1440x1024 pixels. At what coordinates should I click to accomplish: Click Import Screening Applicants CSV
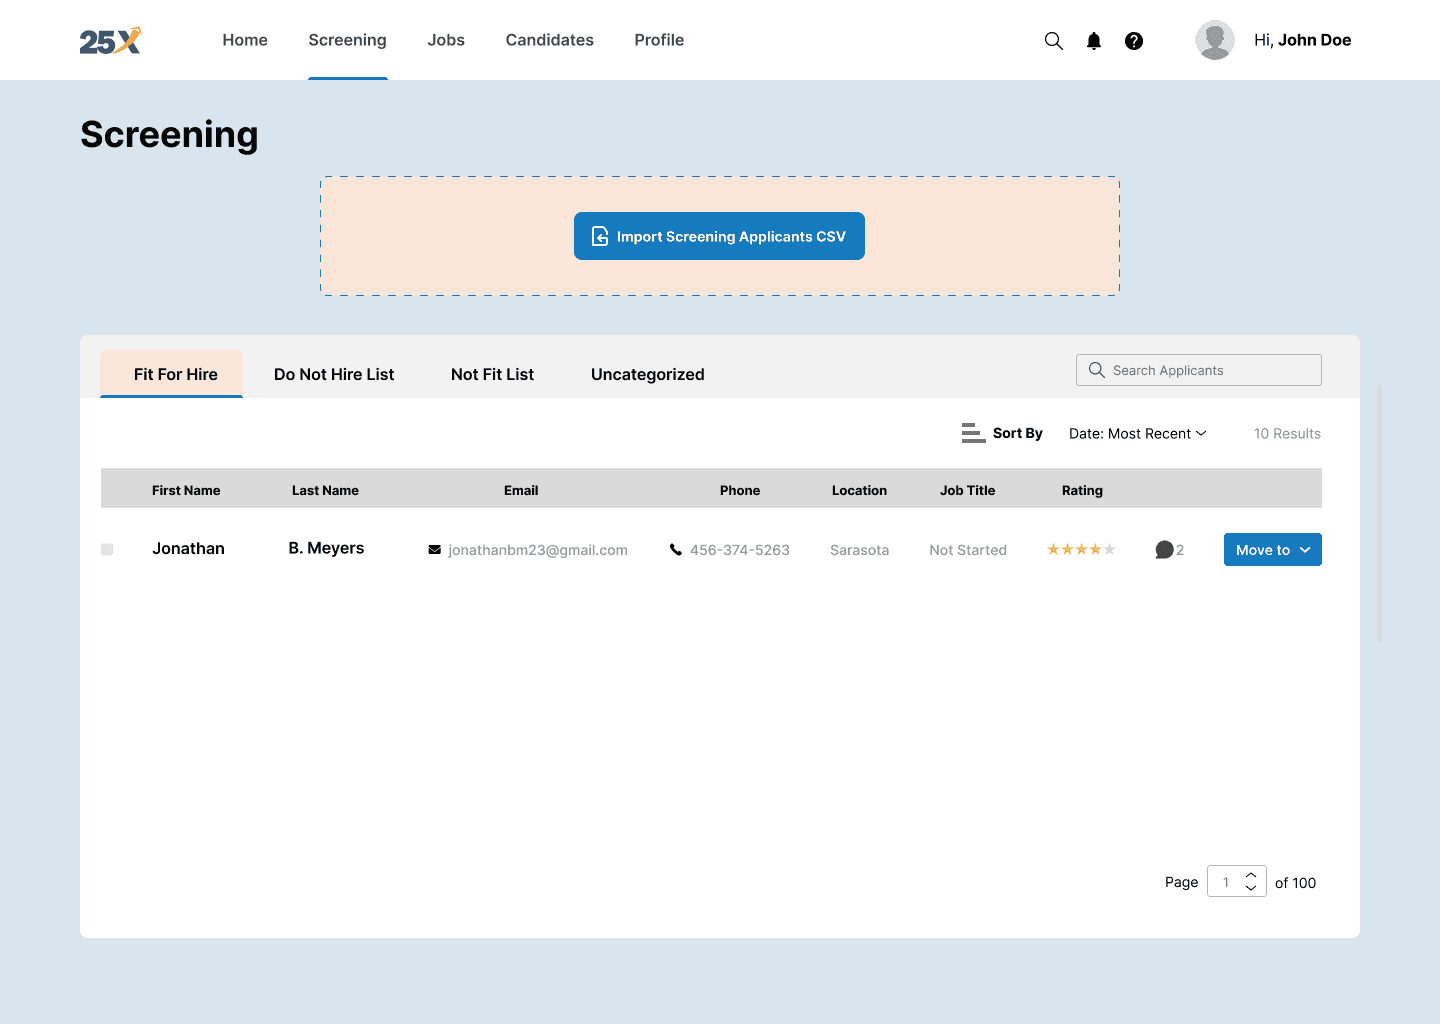pyautogui.click(x=719, y=236)
